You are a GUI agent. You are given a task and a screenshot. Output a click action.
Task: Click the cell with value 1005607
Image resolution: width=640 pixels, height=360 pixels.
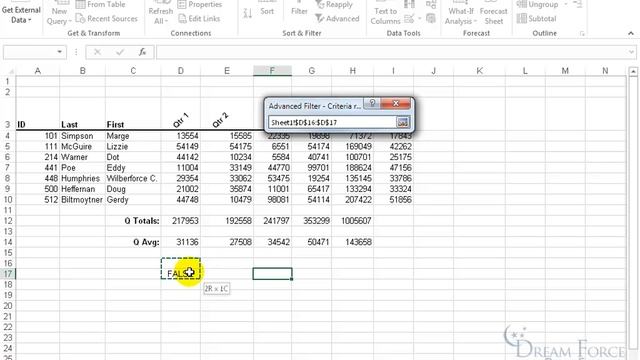[353, 220]
